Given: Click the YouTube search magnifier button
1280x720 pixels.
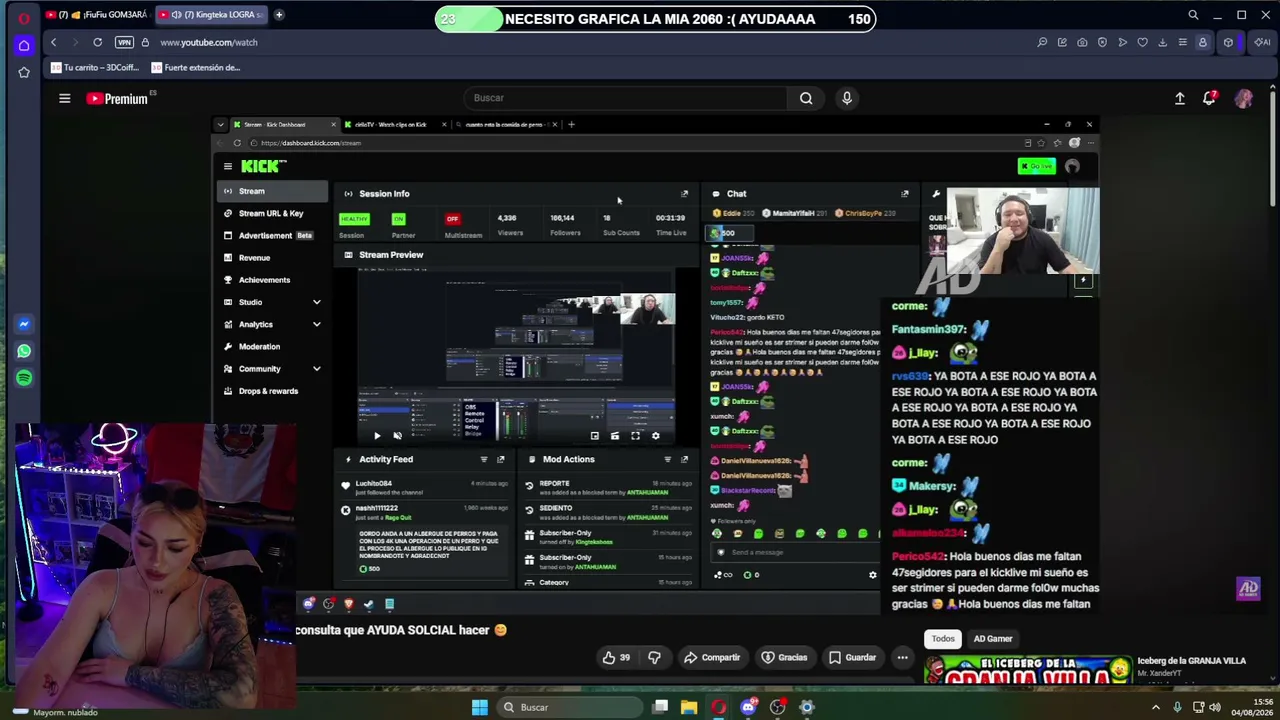Looking at the screenshot, I should coord(806,98).
